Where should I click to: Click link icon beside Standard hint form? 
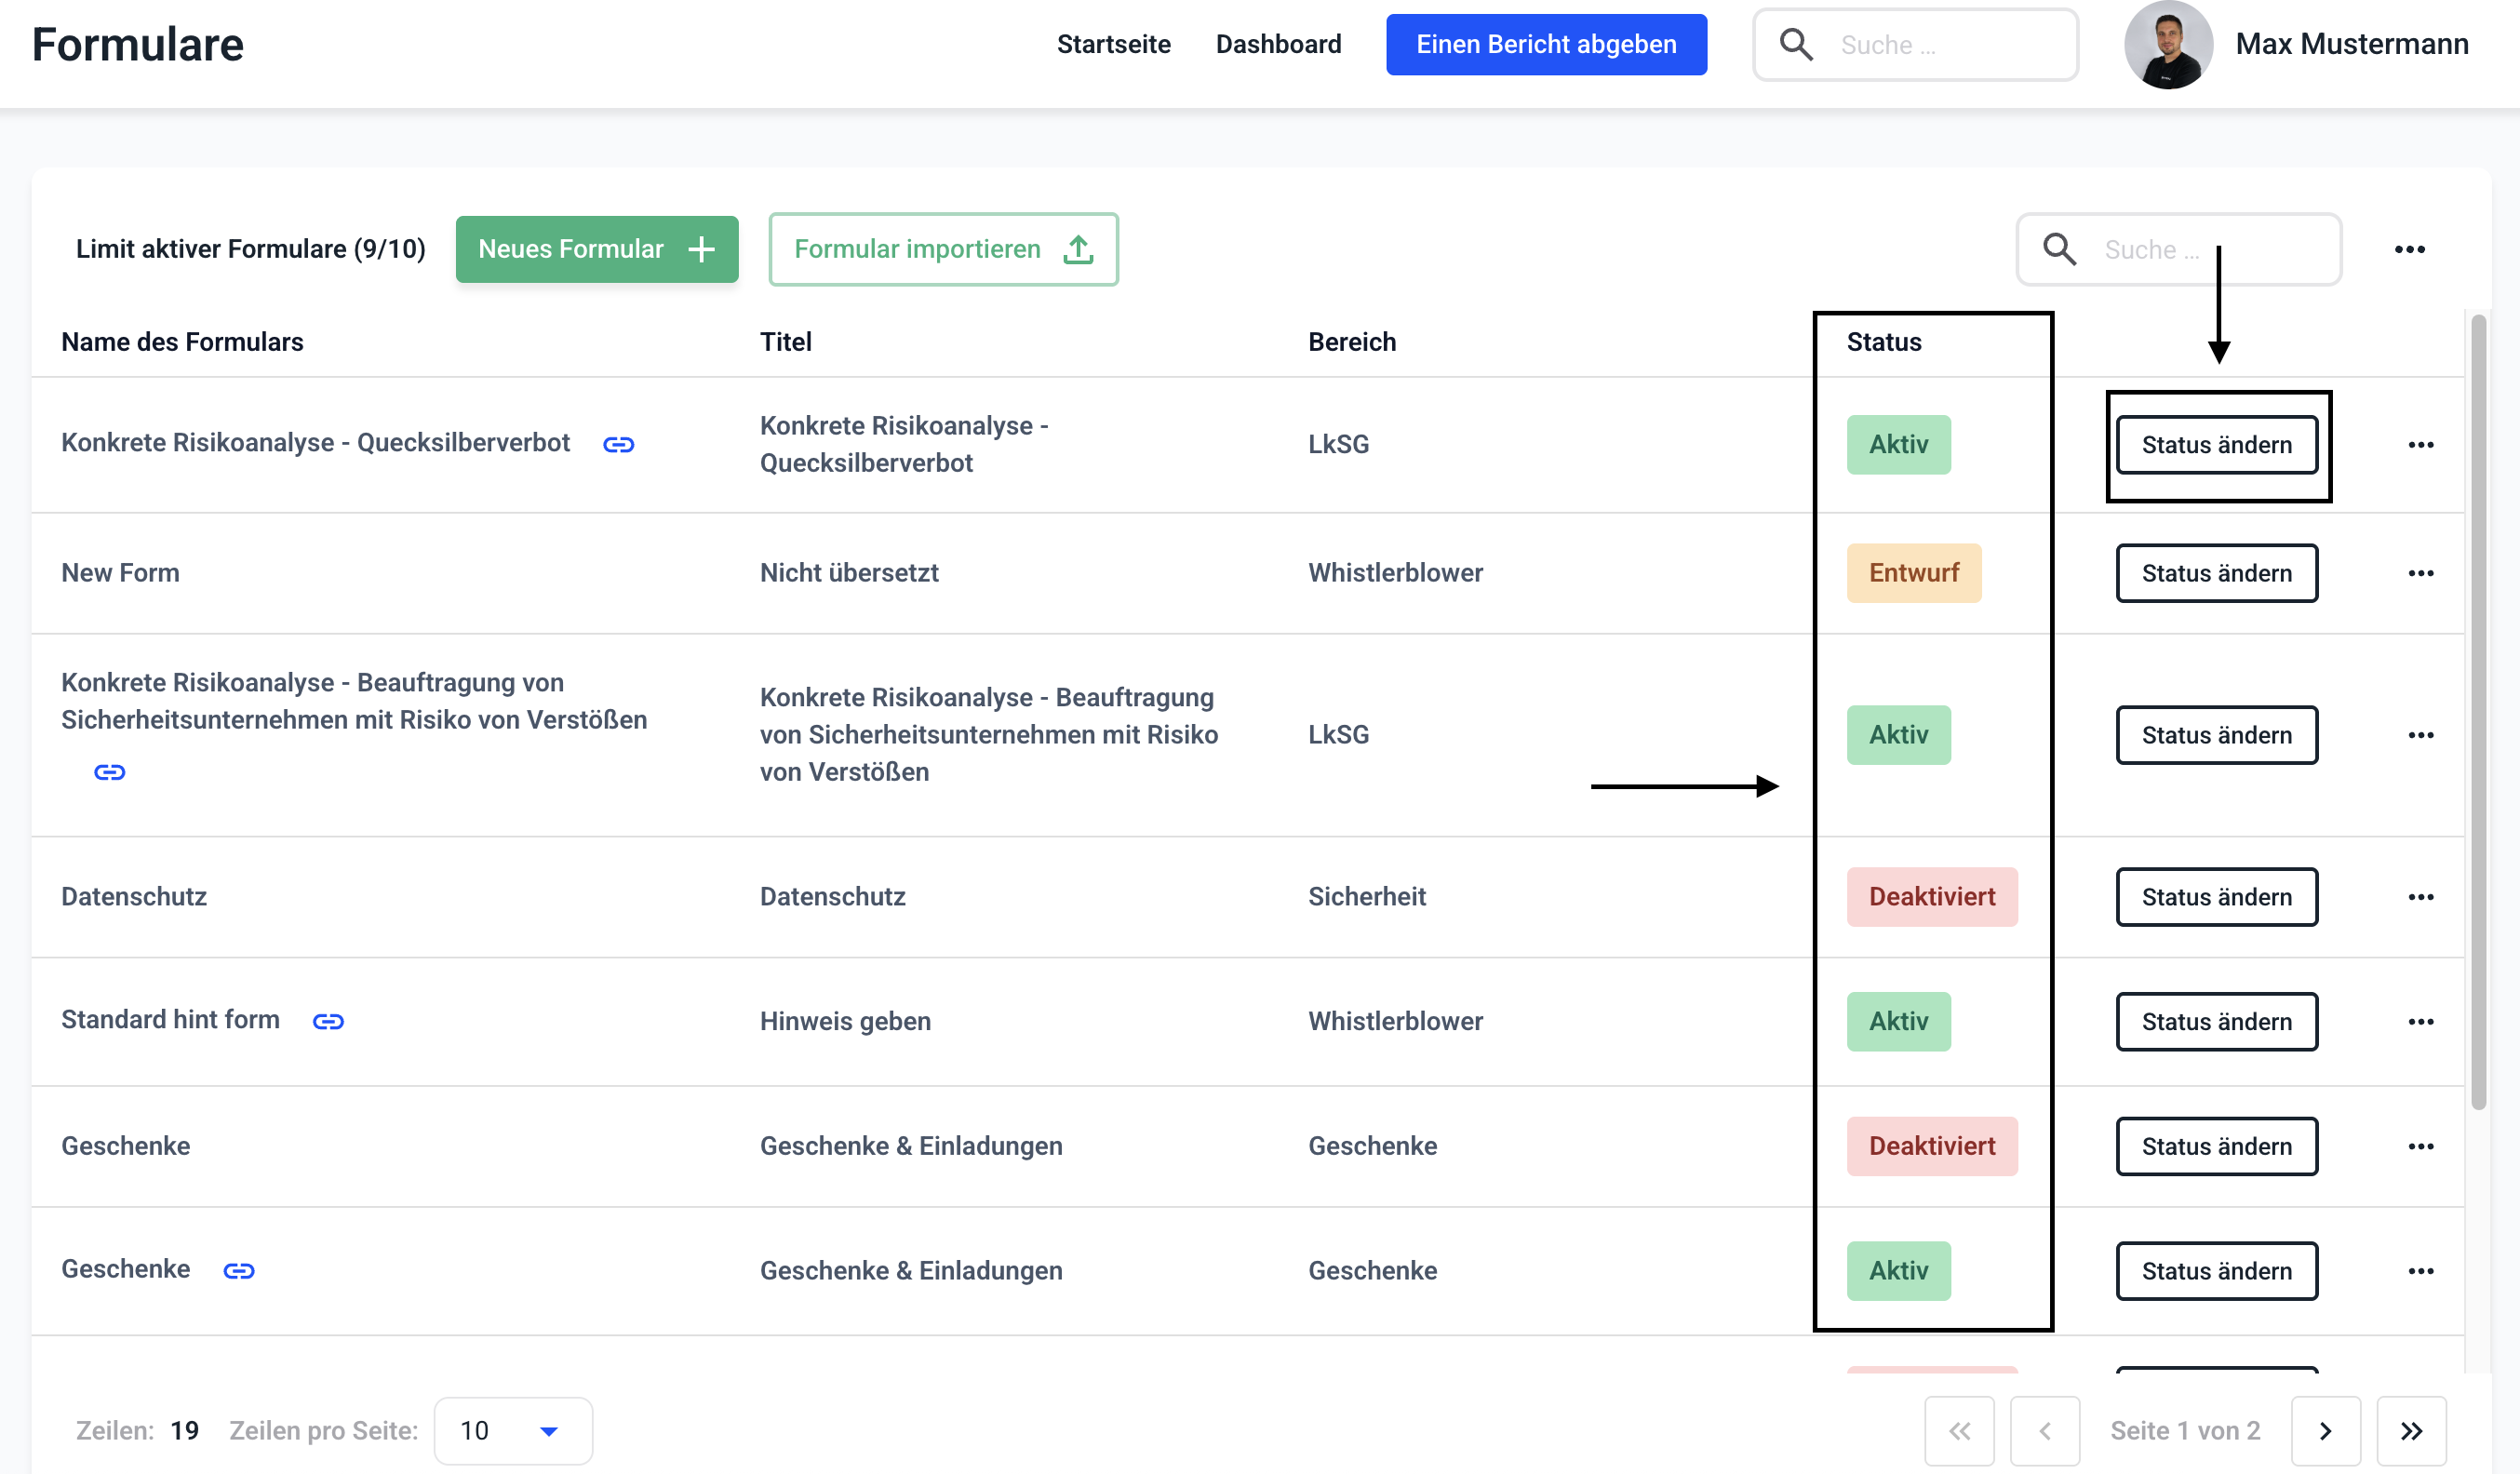click(x=328, y=1021)
